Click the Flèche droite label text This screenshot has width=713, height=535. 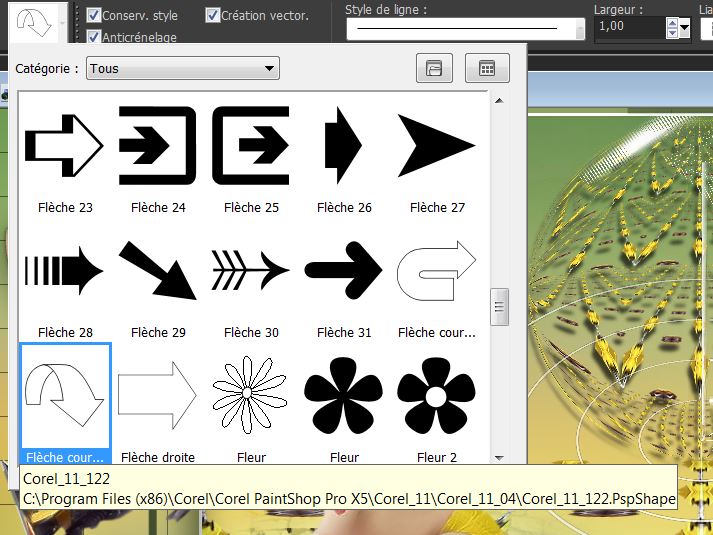(158, 457)
